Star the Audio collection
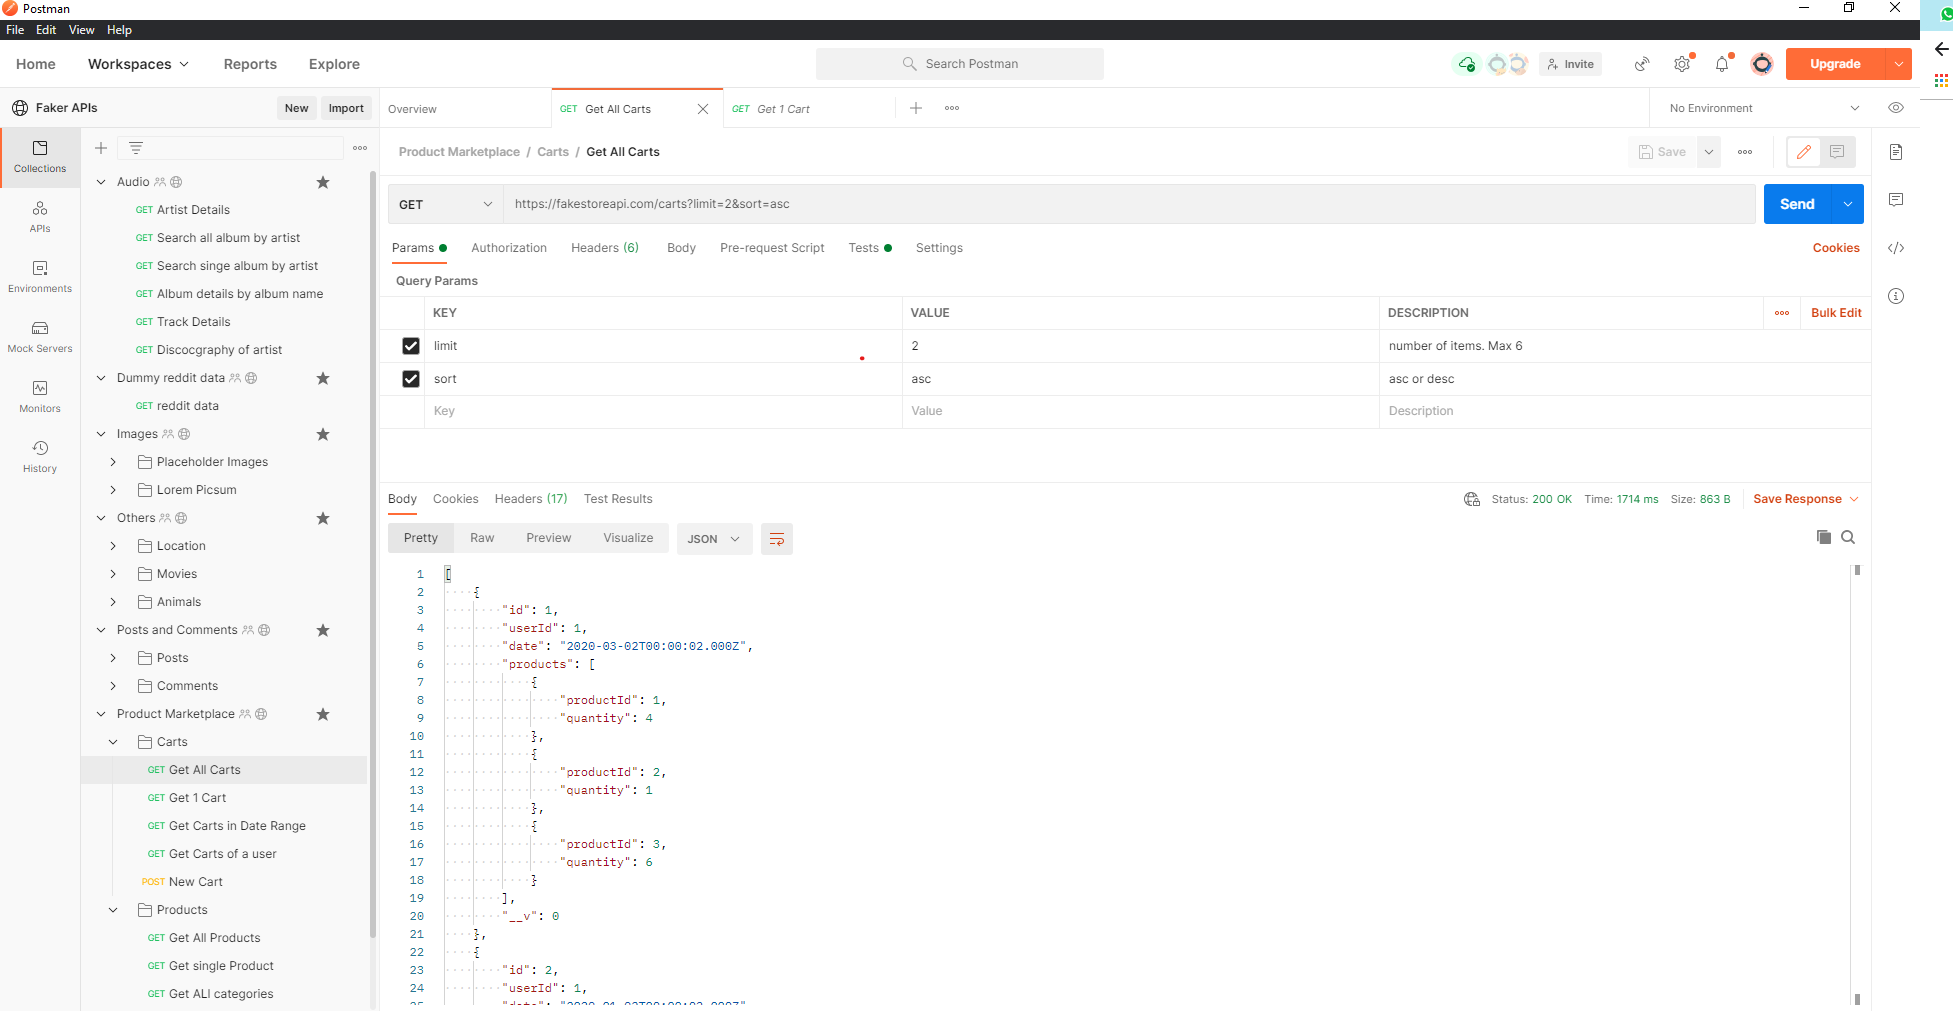This screenshot has width=1953, height=1011. pyautogui.click(x=323, y=182)
